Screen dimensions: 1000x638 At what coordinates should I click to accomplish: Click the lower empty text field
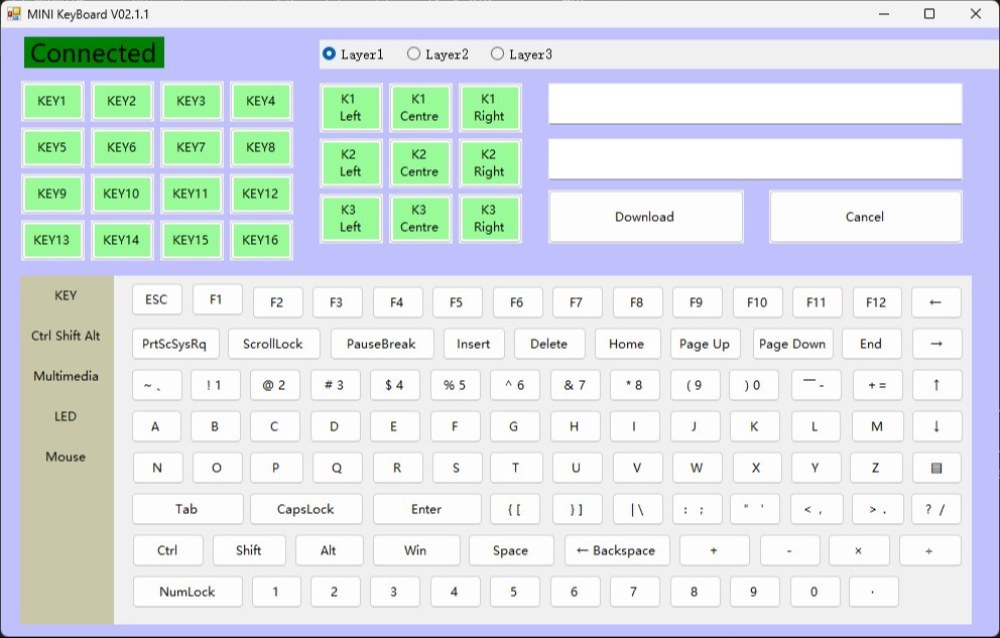755,159
